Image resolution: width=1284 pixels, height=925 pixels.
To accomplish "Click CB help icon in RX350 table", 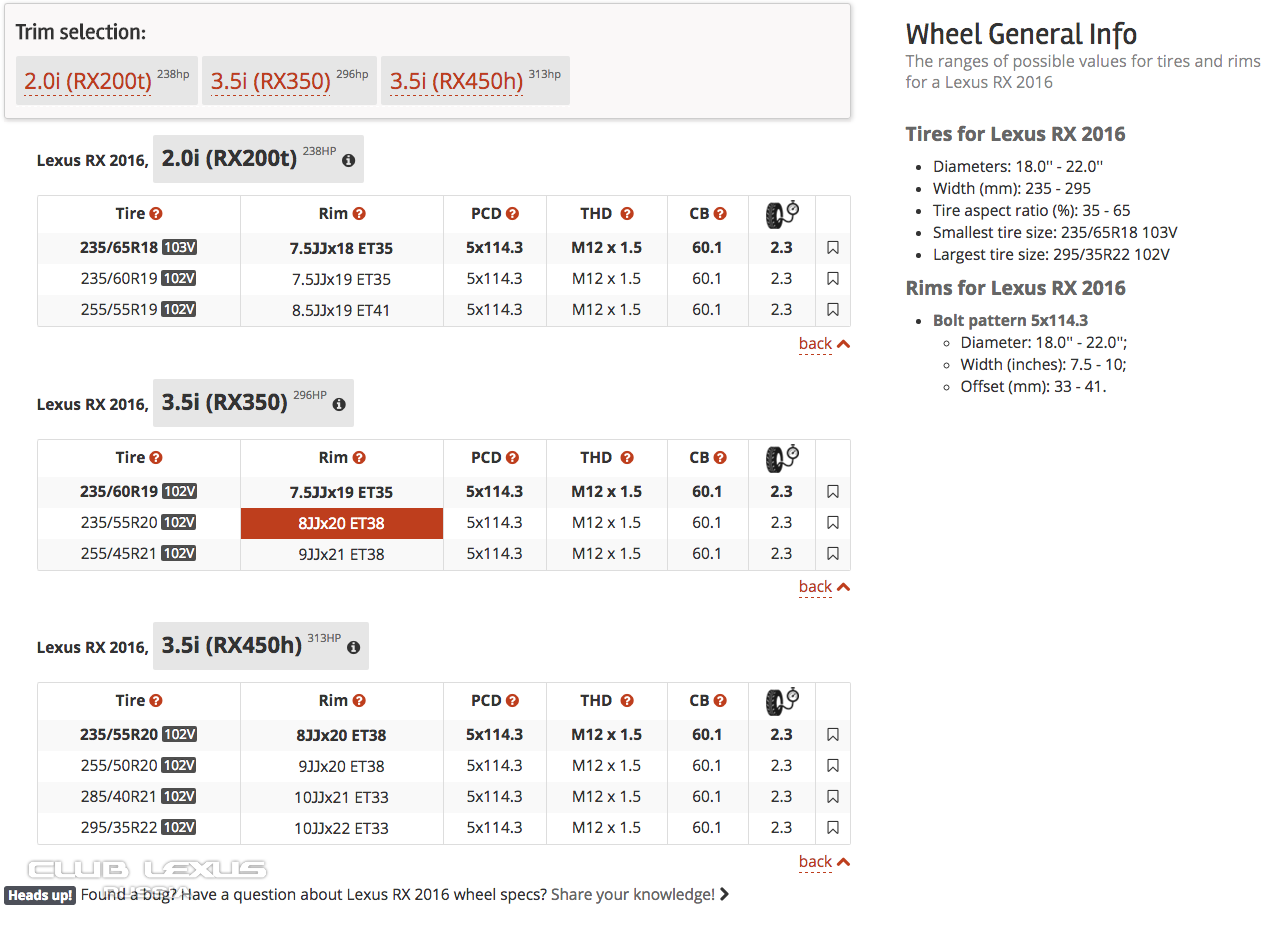I will [x=720, y=458].
